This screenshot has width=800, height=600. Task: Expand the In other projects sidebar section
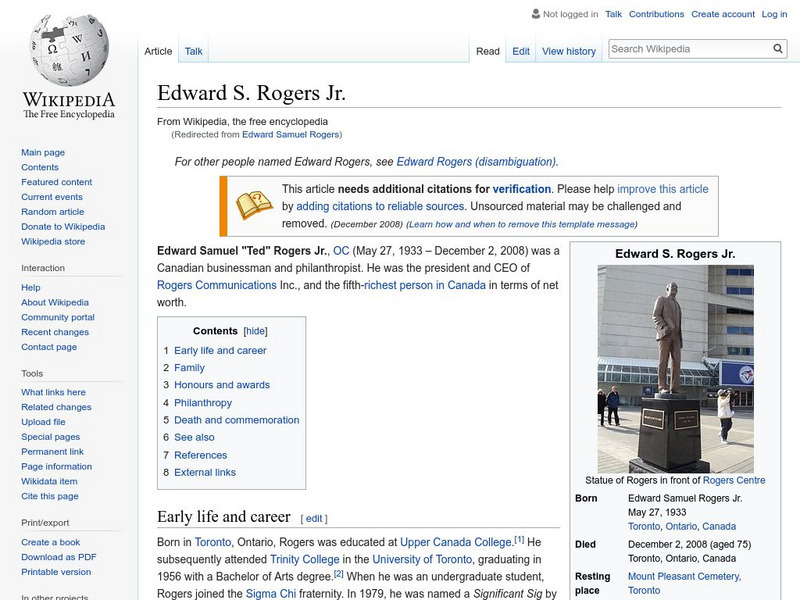click(x=55, y=596)
